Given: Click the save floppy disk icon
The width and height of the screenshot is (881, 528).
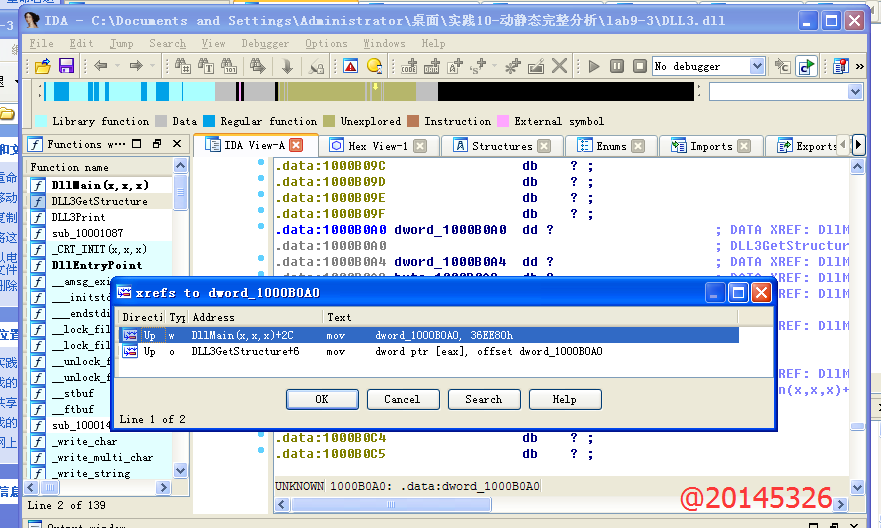Looking at the screenshot, I should pos(66,66).
